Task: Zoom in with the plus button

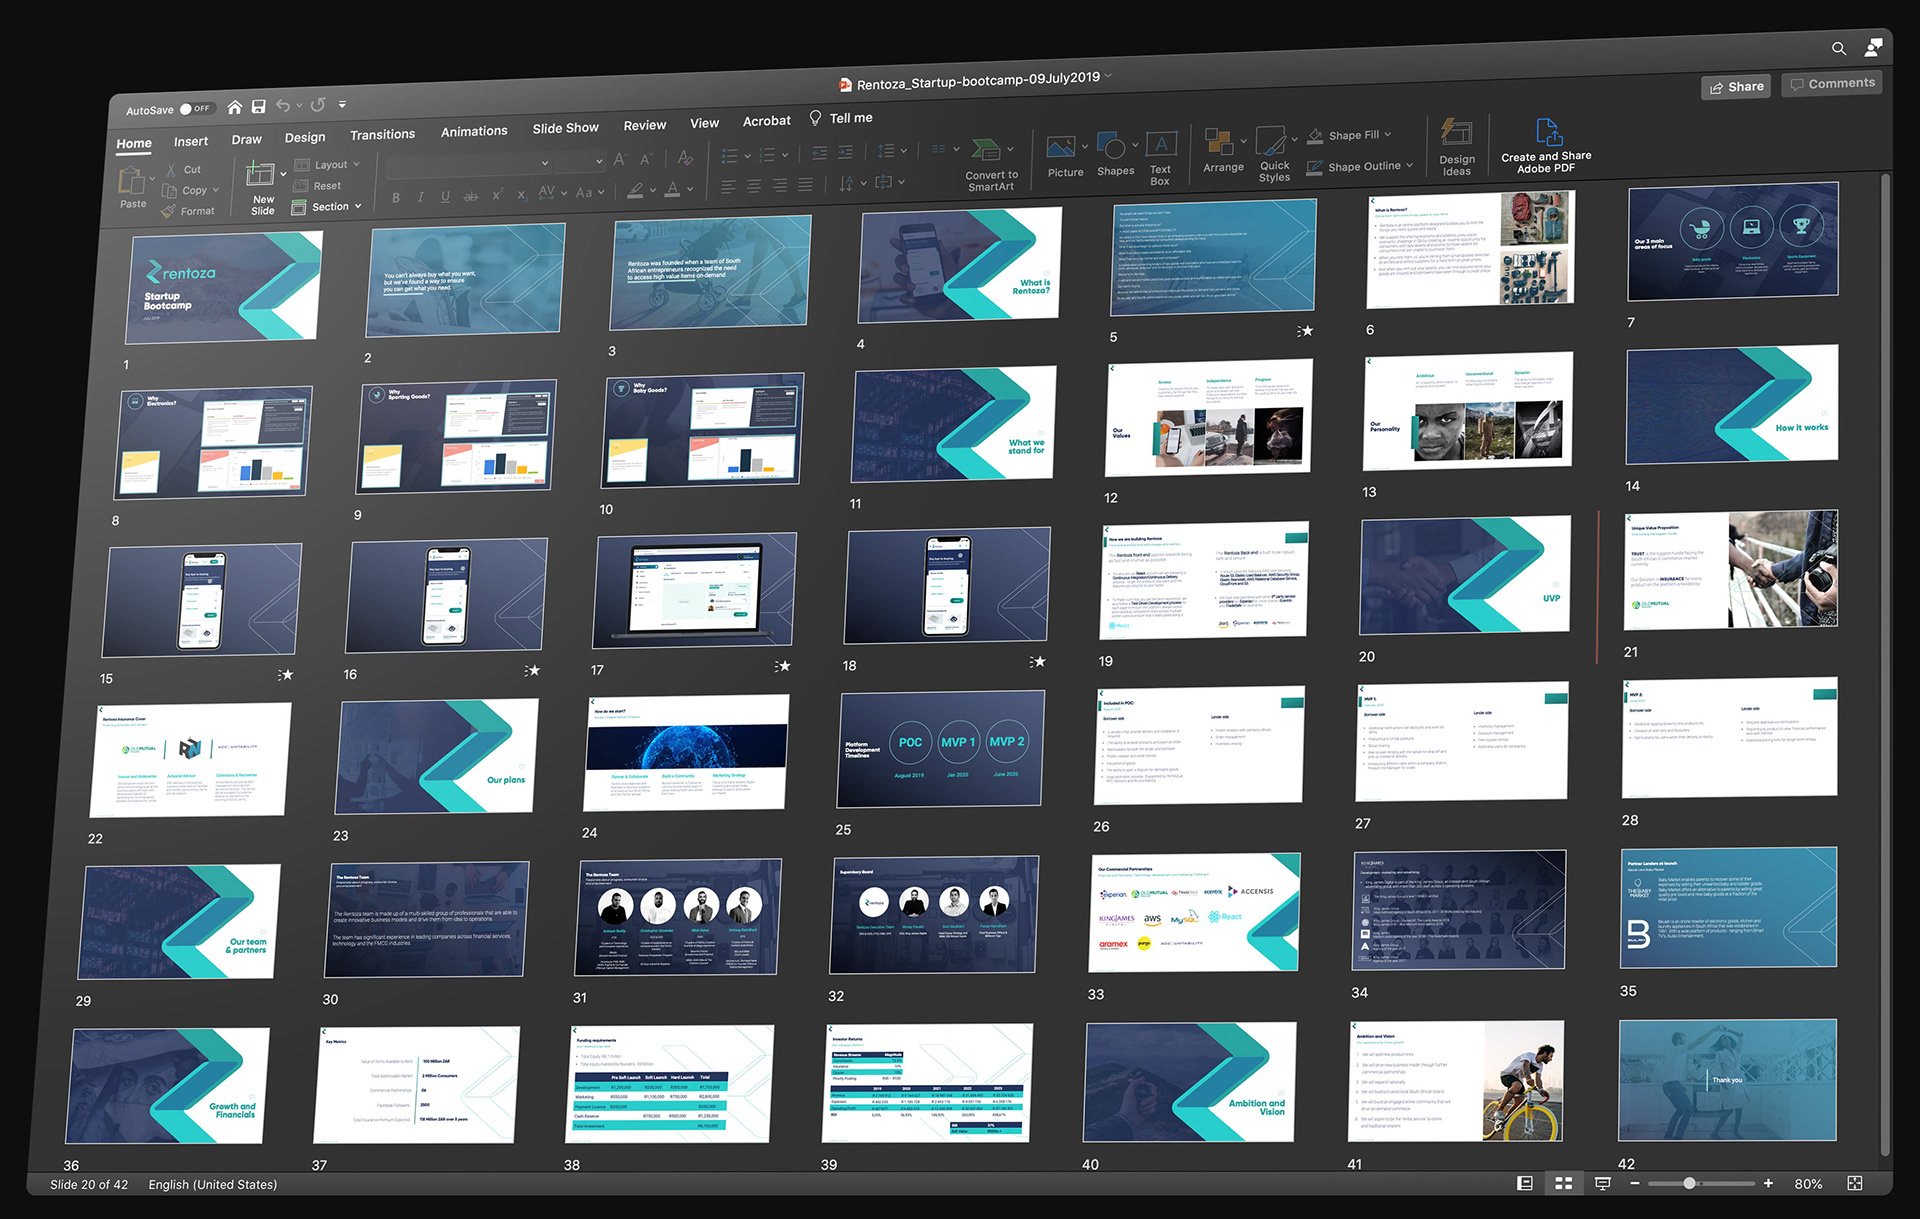Action: point(1768,1183)
